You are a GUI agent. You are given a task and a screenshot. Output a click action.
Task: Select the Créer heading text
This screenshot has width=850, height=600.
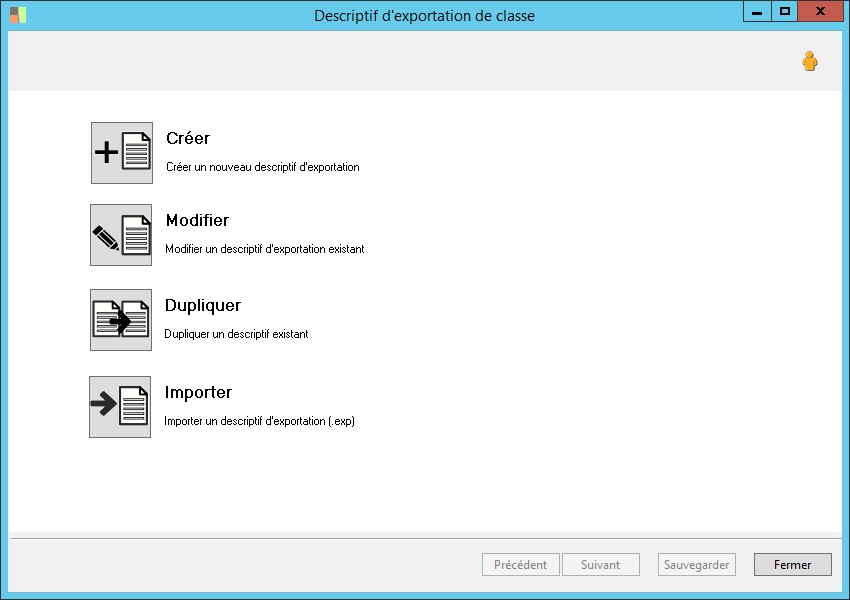pos(188,138)
